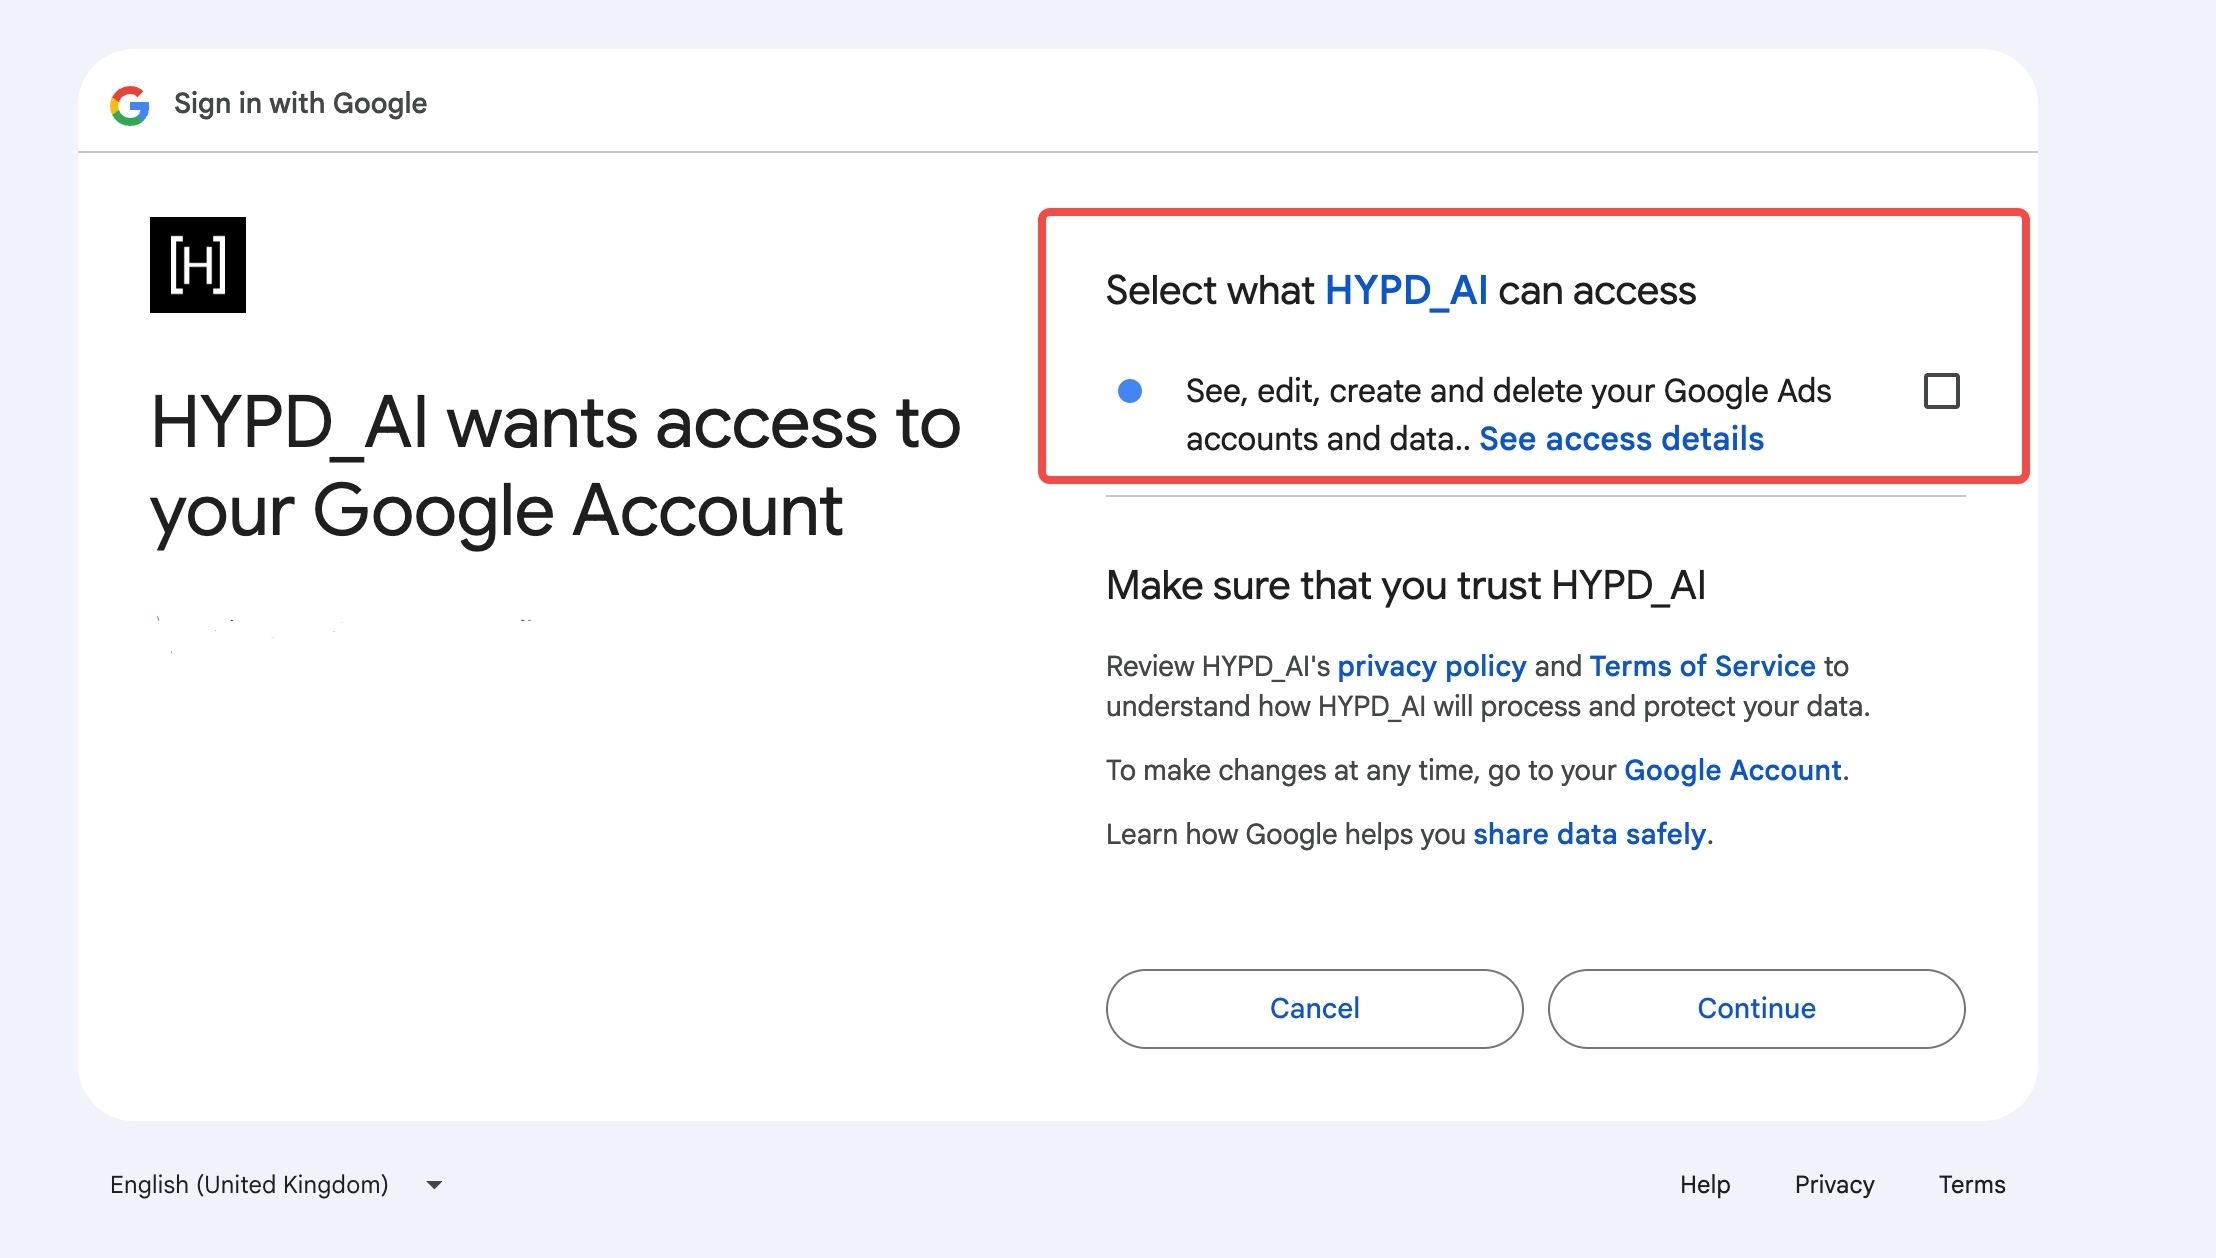The width and height of the screenshot is (2216, 1258).
Task: Open HYPD_AI's privacy policy link
Action: (1432, 666)
